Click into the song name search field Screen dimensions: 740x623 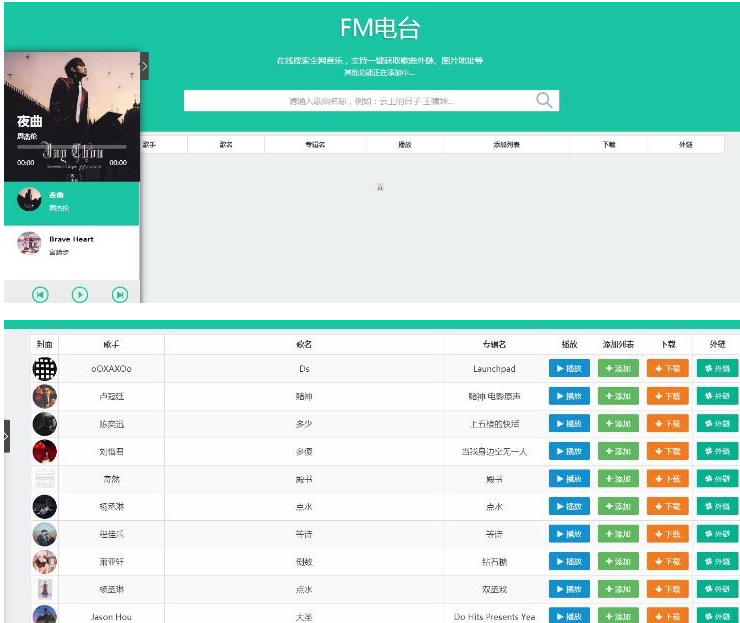coord(360,101)
